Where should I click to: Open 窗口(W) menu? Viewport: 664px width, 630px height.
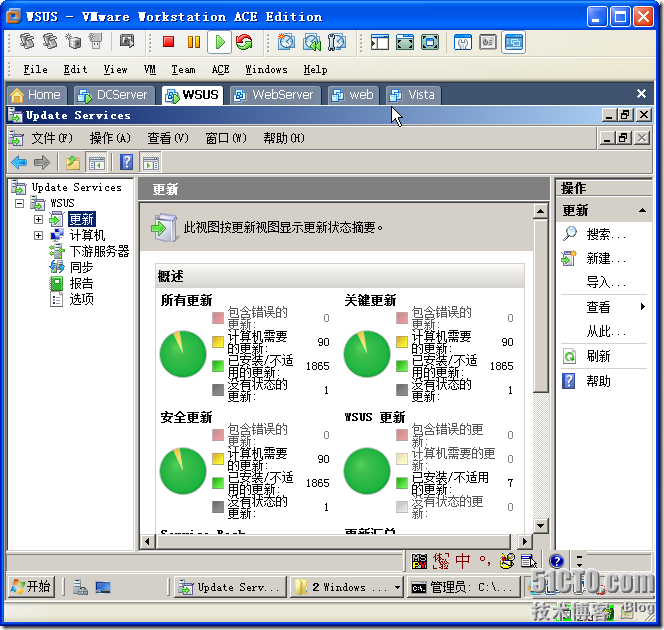tap(226, 138)
